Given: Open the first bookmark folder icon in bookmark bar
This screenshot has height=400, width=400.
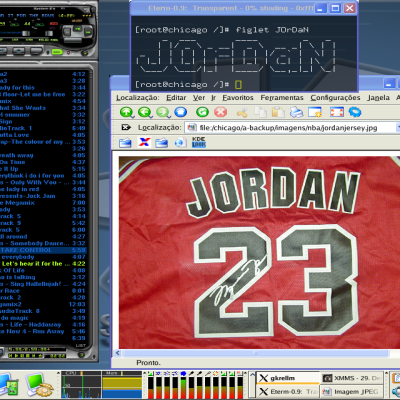Looking at the screenshot, I should click(x=125, y=143).
